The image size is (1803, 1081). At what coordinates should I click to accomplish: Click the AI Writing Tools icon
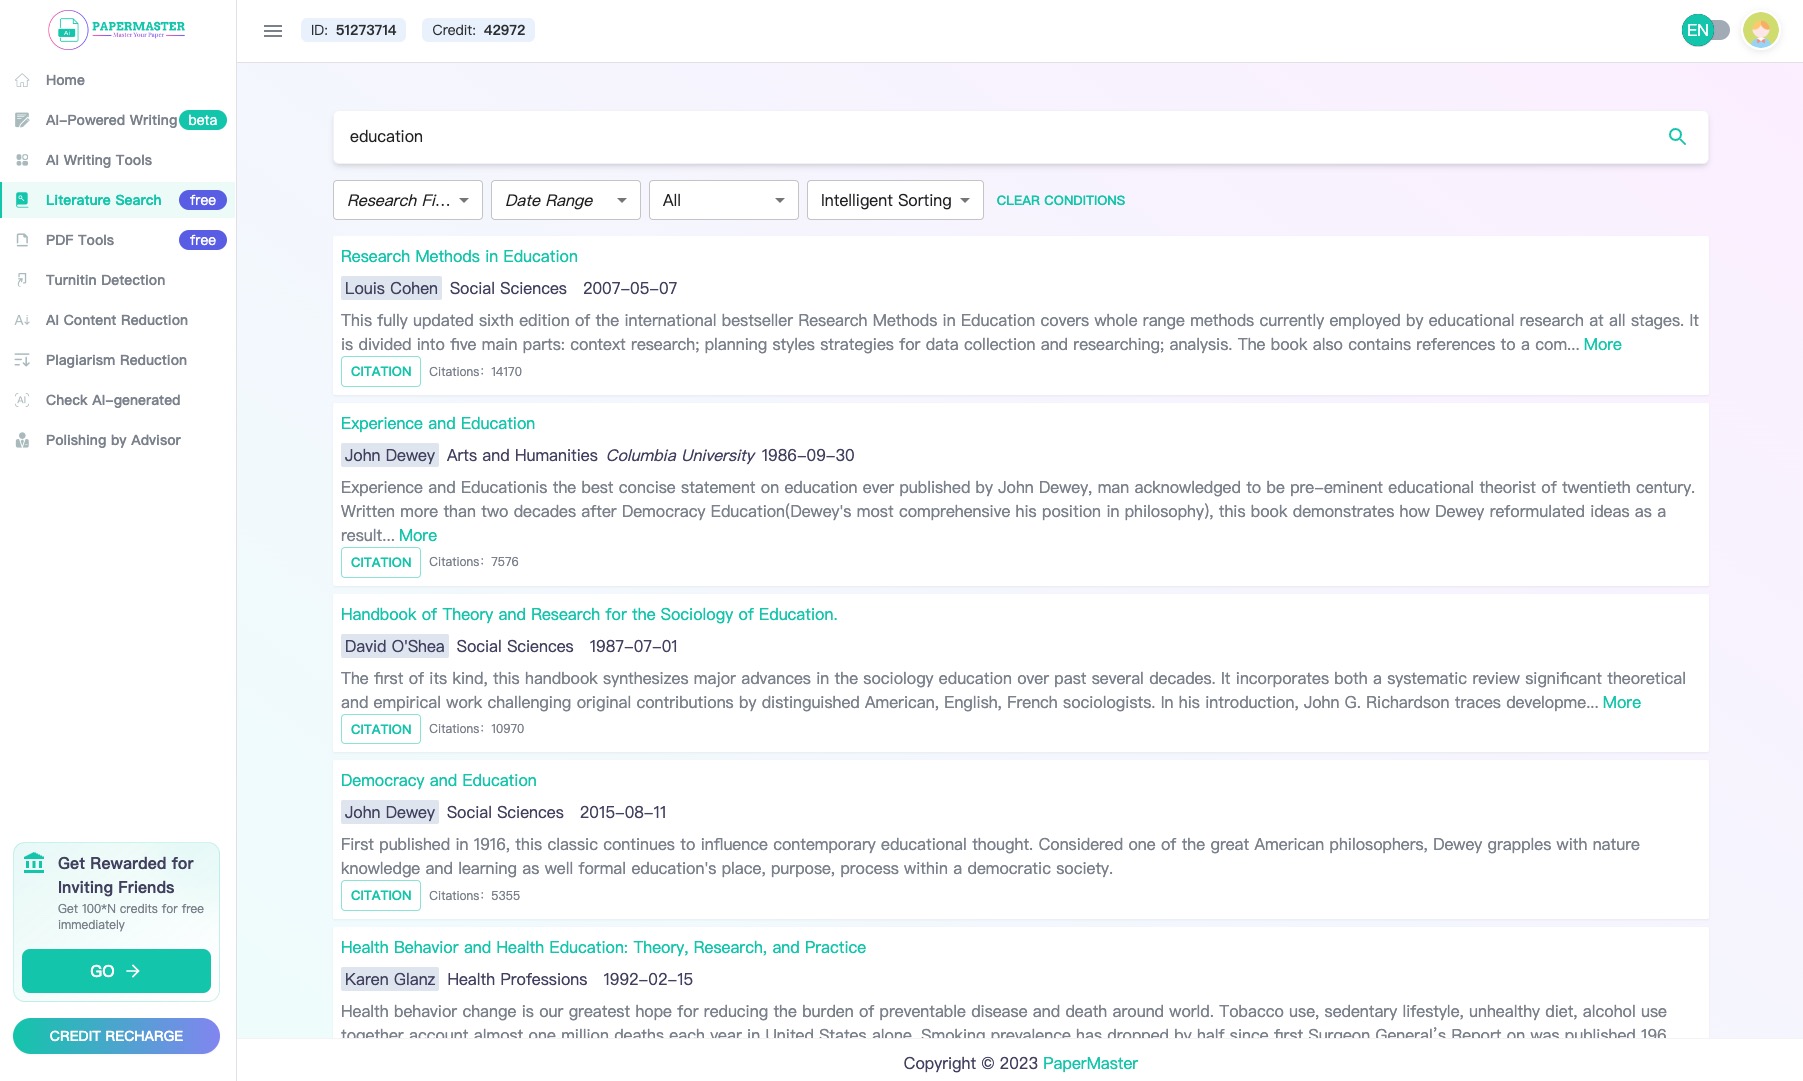pos(22,160)
